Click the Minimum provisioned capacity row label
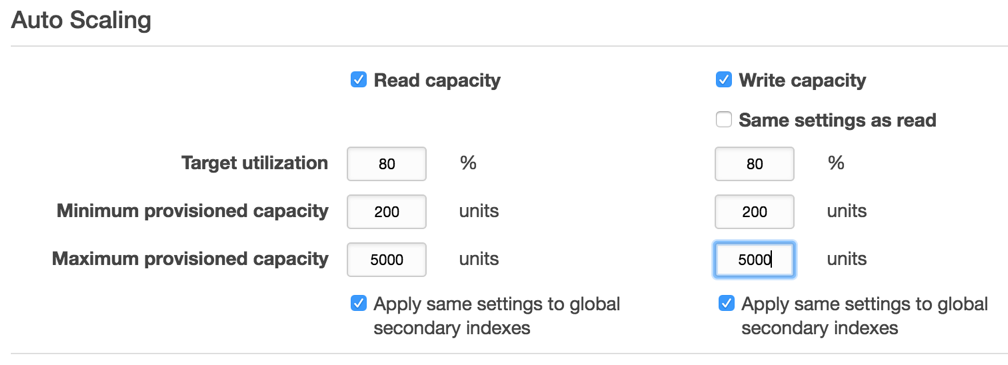This screenshot has height=365, width=1008. (192, 211)
